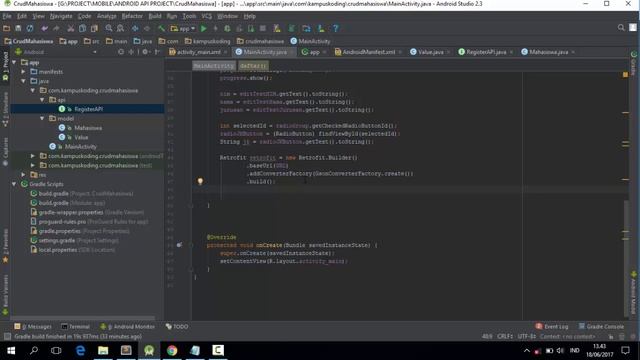Click the Redo arrow icon
Viewport: 640px width, 360px height.
pyautogui.click(x=56, y=29)
